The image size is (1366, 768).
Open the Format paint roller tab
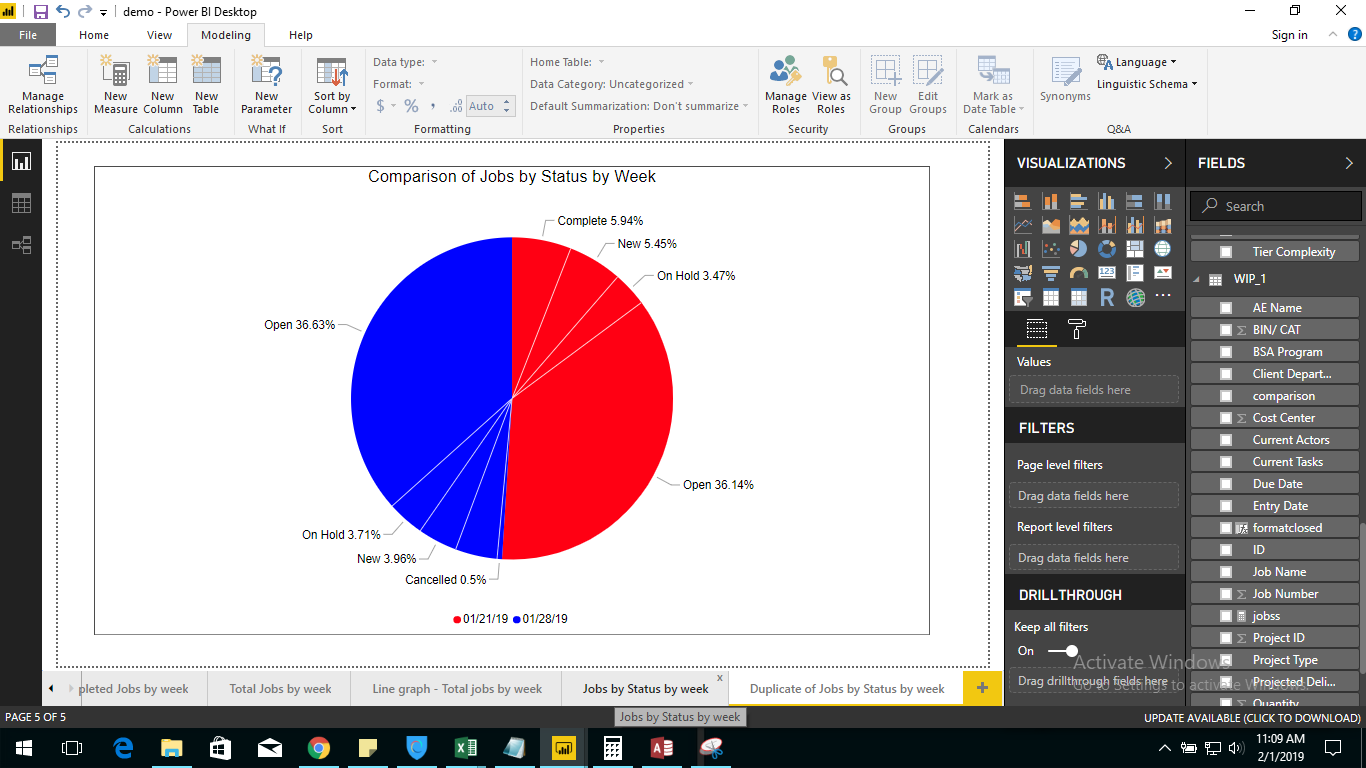[1077, 329]
